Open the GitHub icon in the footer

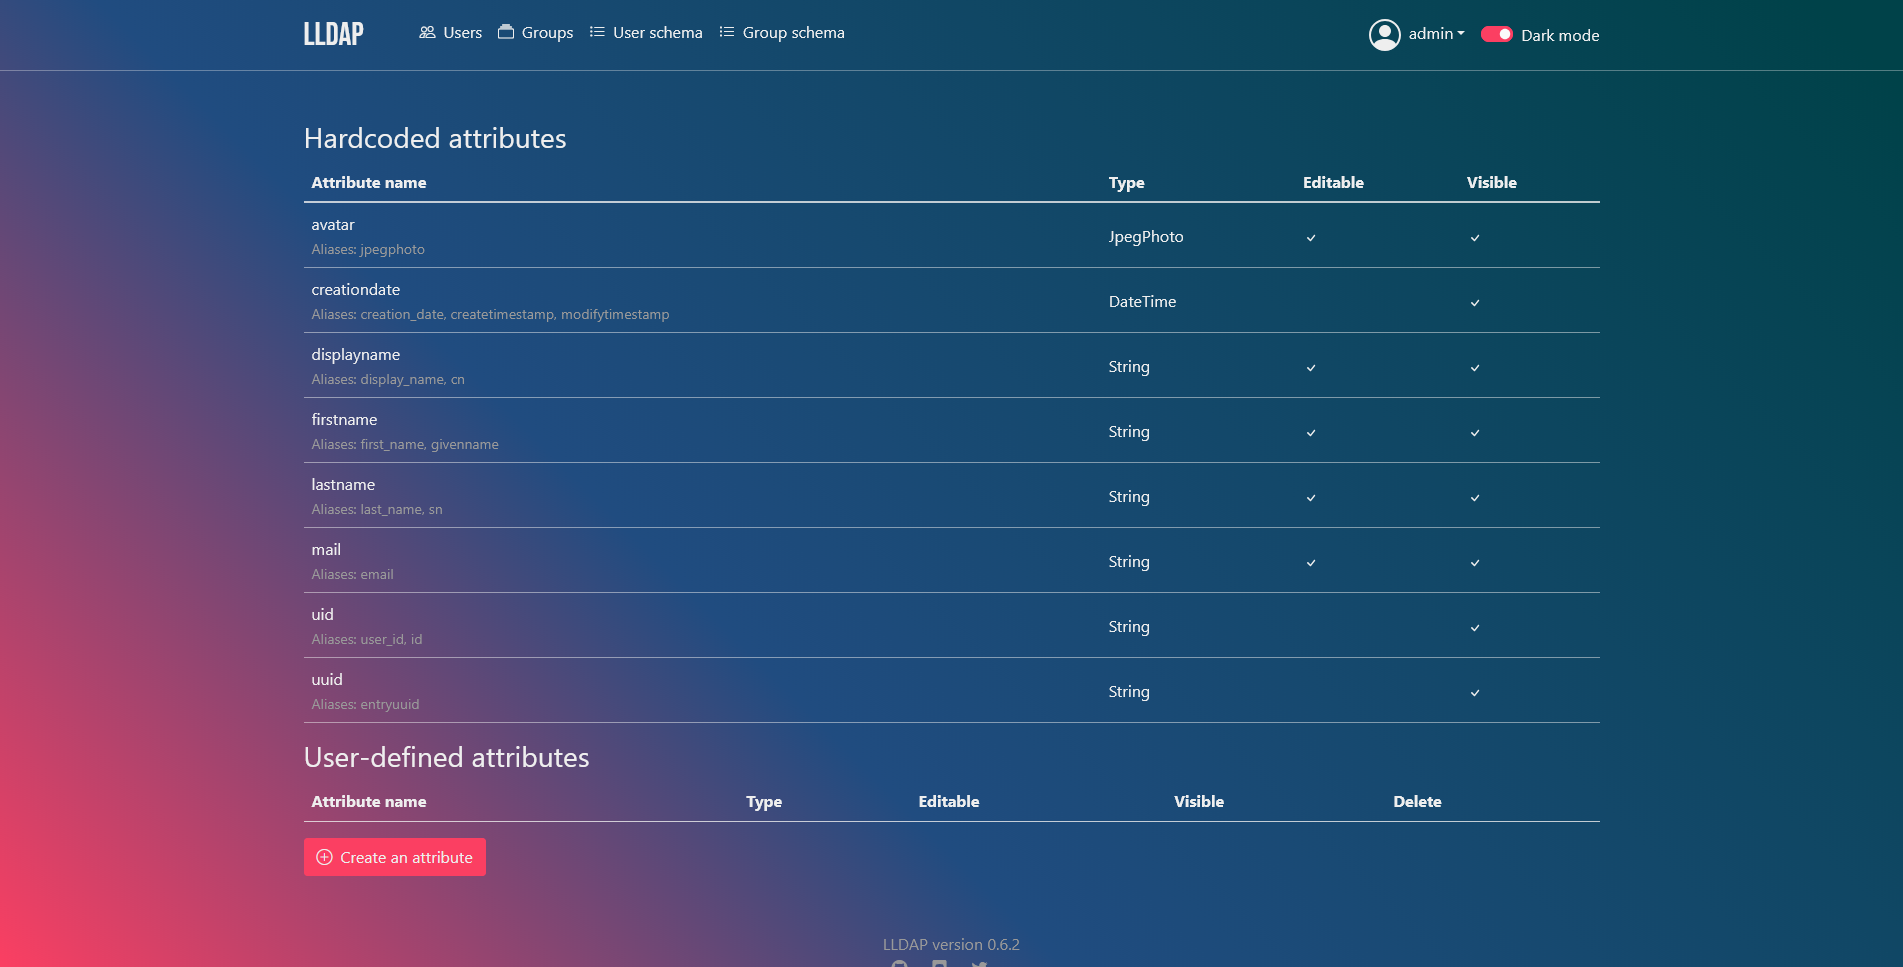(900, 963)
